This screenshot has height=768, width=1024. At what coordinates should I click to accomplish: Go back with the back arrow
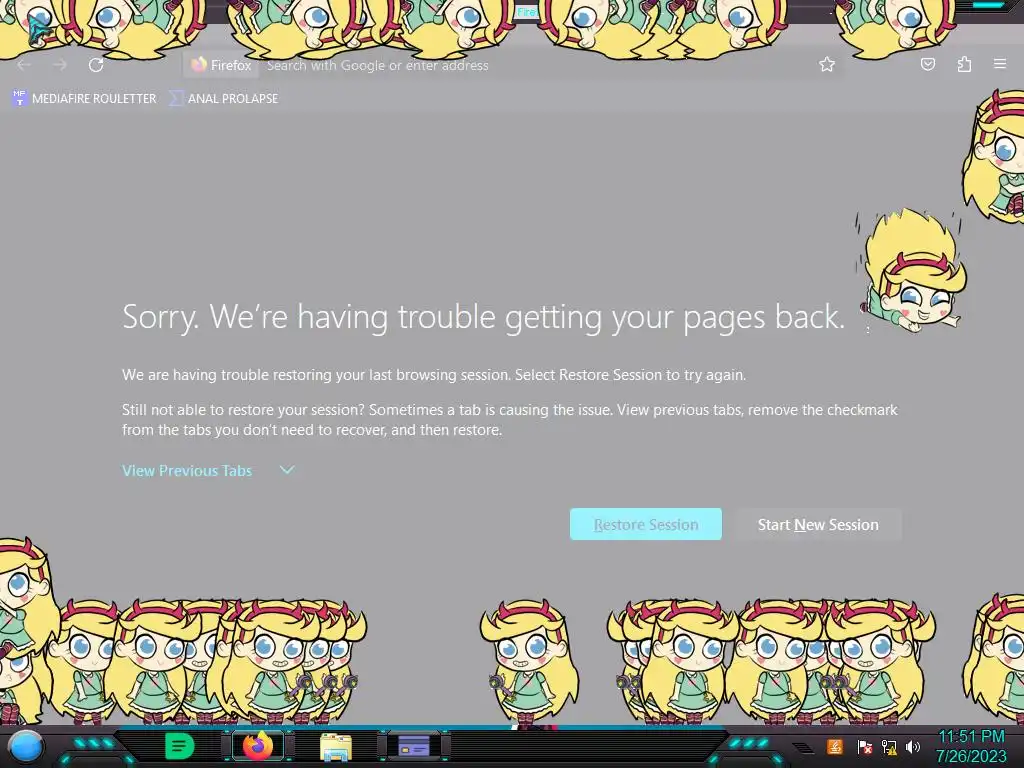click(24, 65)
